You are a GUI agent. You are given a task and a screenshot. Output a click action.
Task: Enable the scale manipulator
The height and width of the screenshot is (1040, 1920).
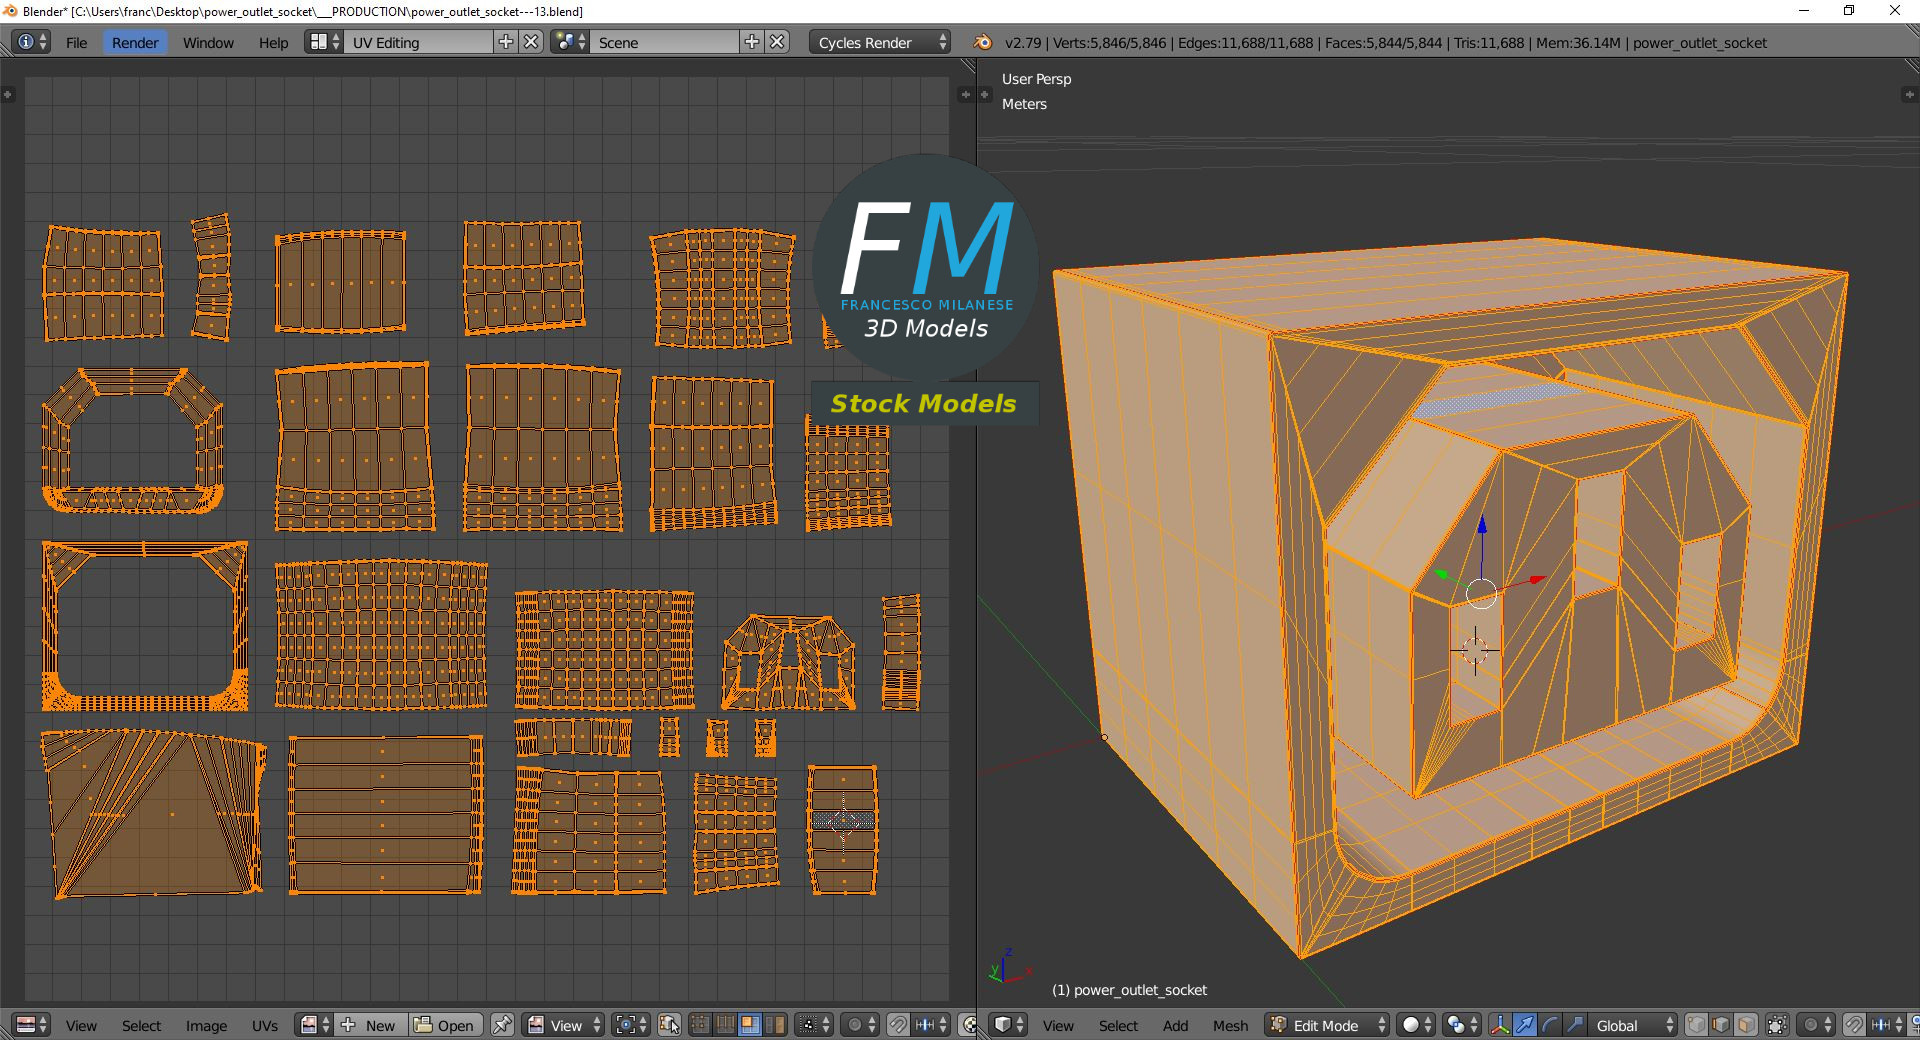tap(1575, 1025)
